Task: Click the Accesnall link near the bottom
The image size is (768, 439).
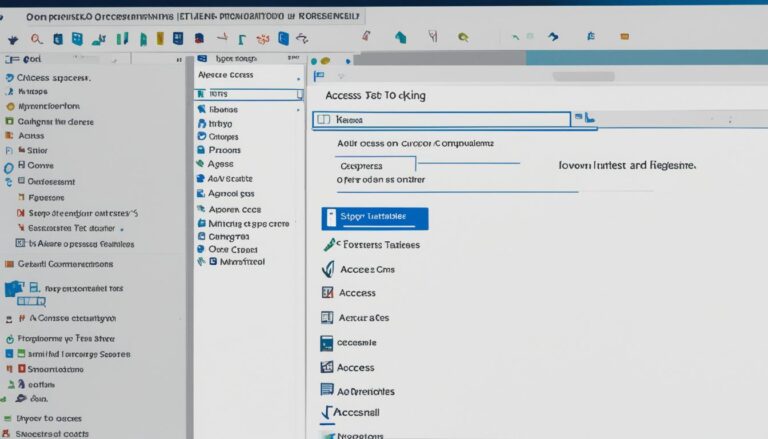Action: pyautogui.click(x=360, y=412)
